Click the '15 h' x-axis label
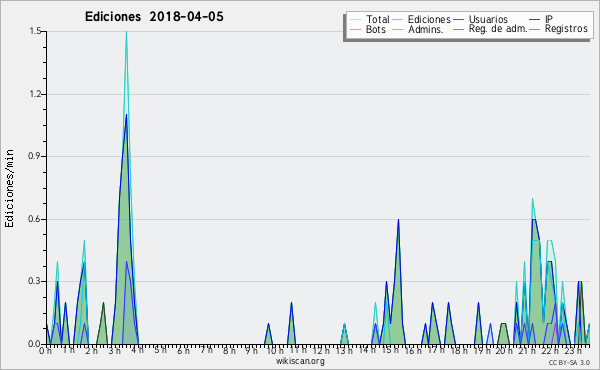Image resolution: width=600 pixels, height=370 pixels. pyautogui.click(x=390, y=351)
